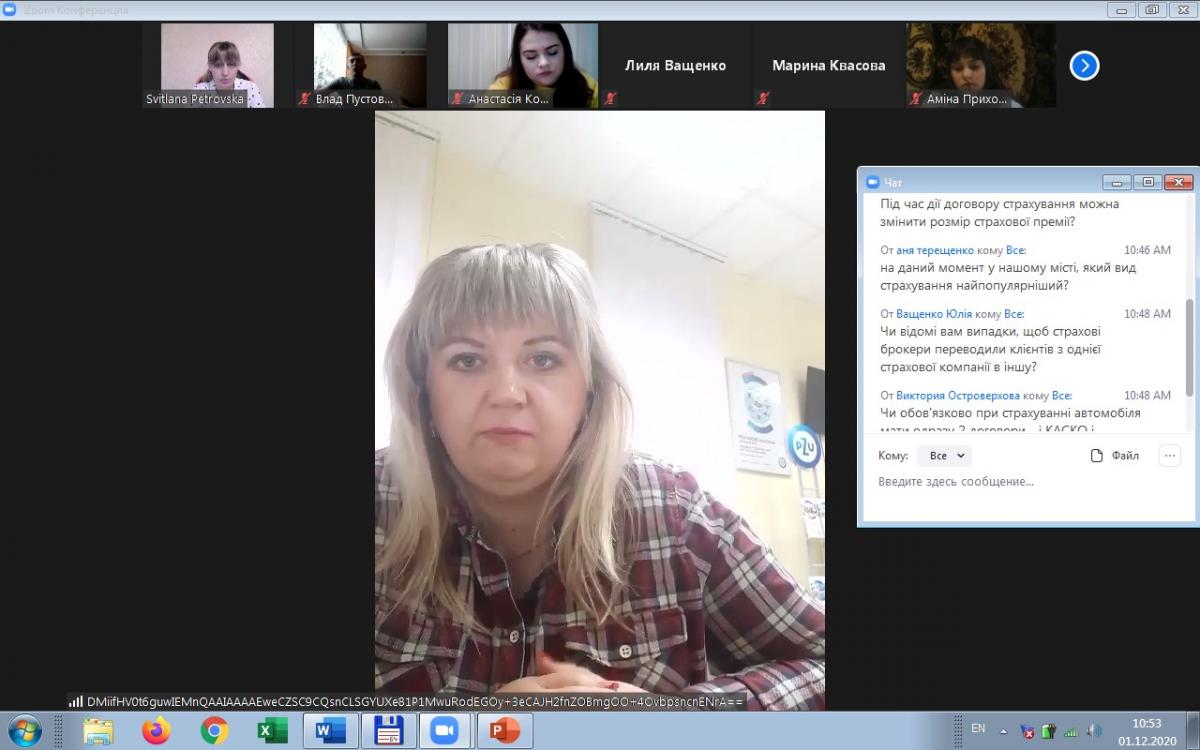The height and width of the screenshot is (750, 1200).
Task: Click recipient Все in аня терещенко message
Action: pos(1015,250)
